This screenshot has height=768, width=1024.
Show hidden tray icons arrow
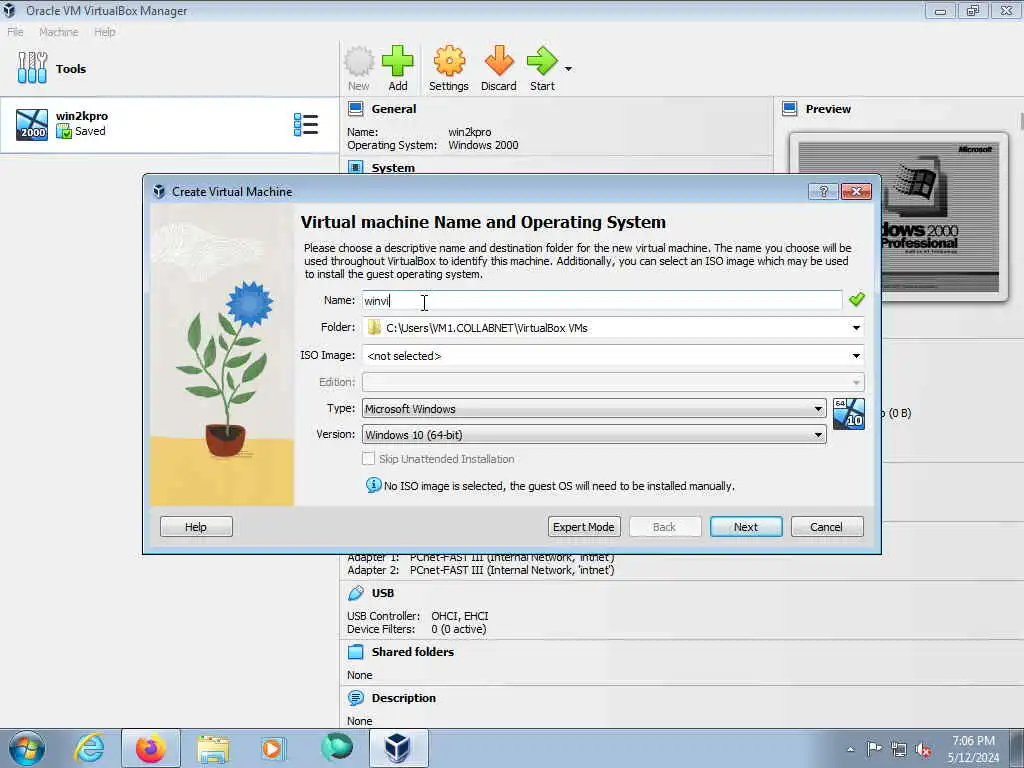pos(850,750)
